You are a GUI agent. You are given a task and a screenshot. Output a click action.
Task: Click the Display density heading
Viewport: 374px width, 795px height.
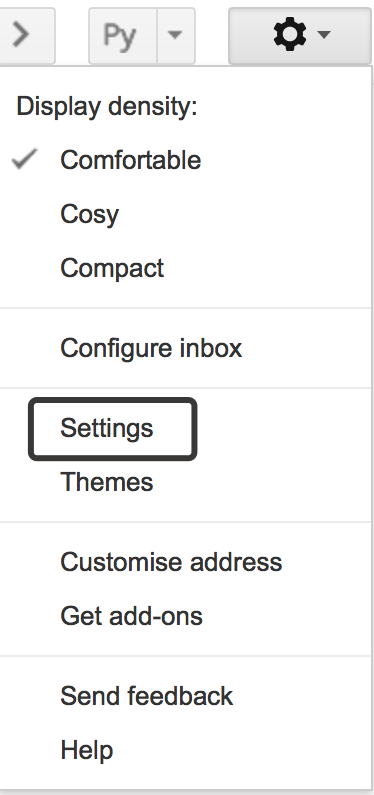pos(106,106)
